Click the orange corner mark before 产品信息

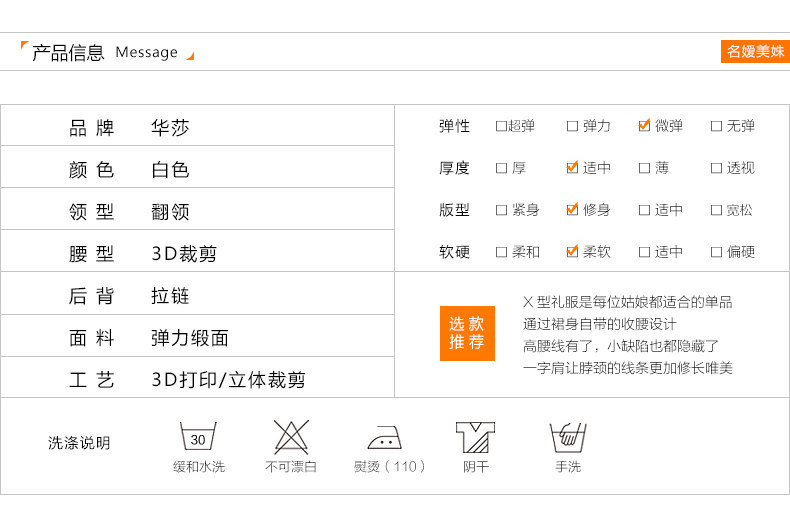point(25,46)
